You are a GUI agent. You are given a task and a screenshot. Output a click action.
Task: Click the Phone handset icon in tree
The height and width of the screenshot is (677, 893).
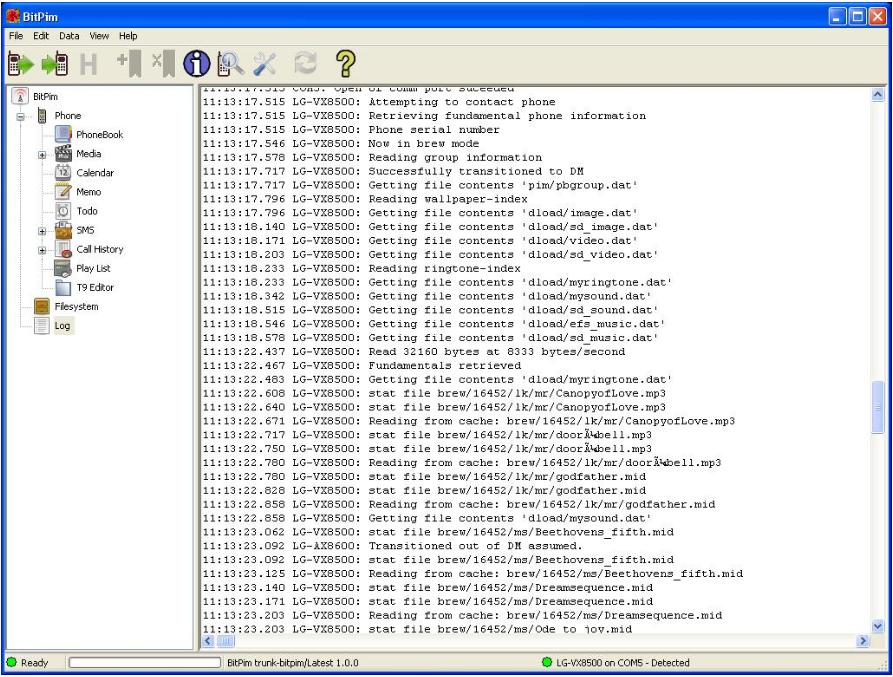pos(42,116)
